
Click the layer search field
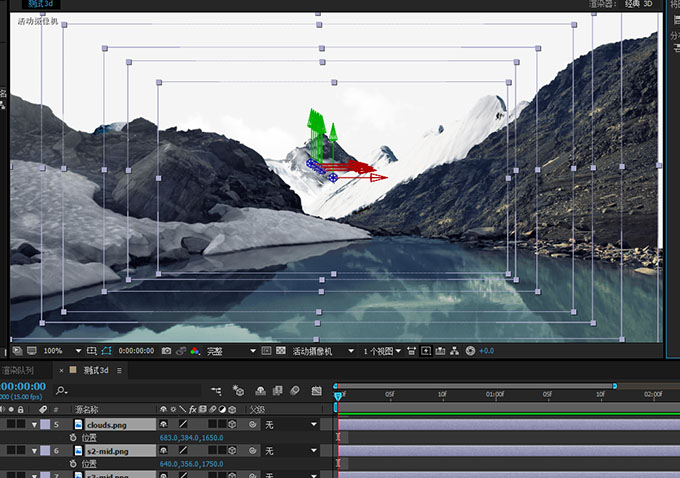click(x=128, y=391)
